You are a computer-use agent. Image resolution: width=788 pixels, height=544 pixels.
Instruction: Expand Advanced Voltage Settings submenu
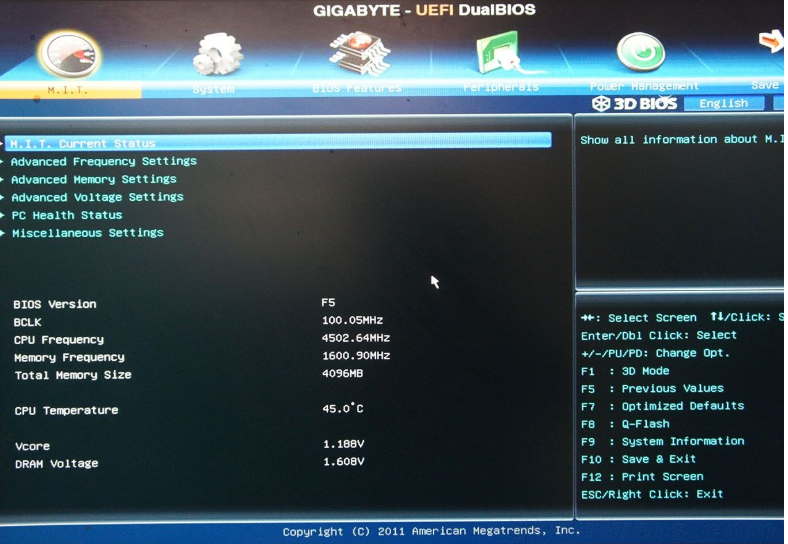pyautogui.click(x=97, y=197)
